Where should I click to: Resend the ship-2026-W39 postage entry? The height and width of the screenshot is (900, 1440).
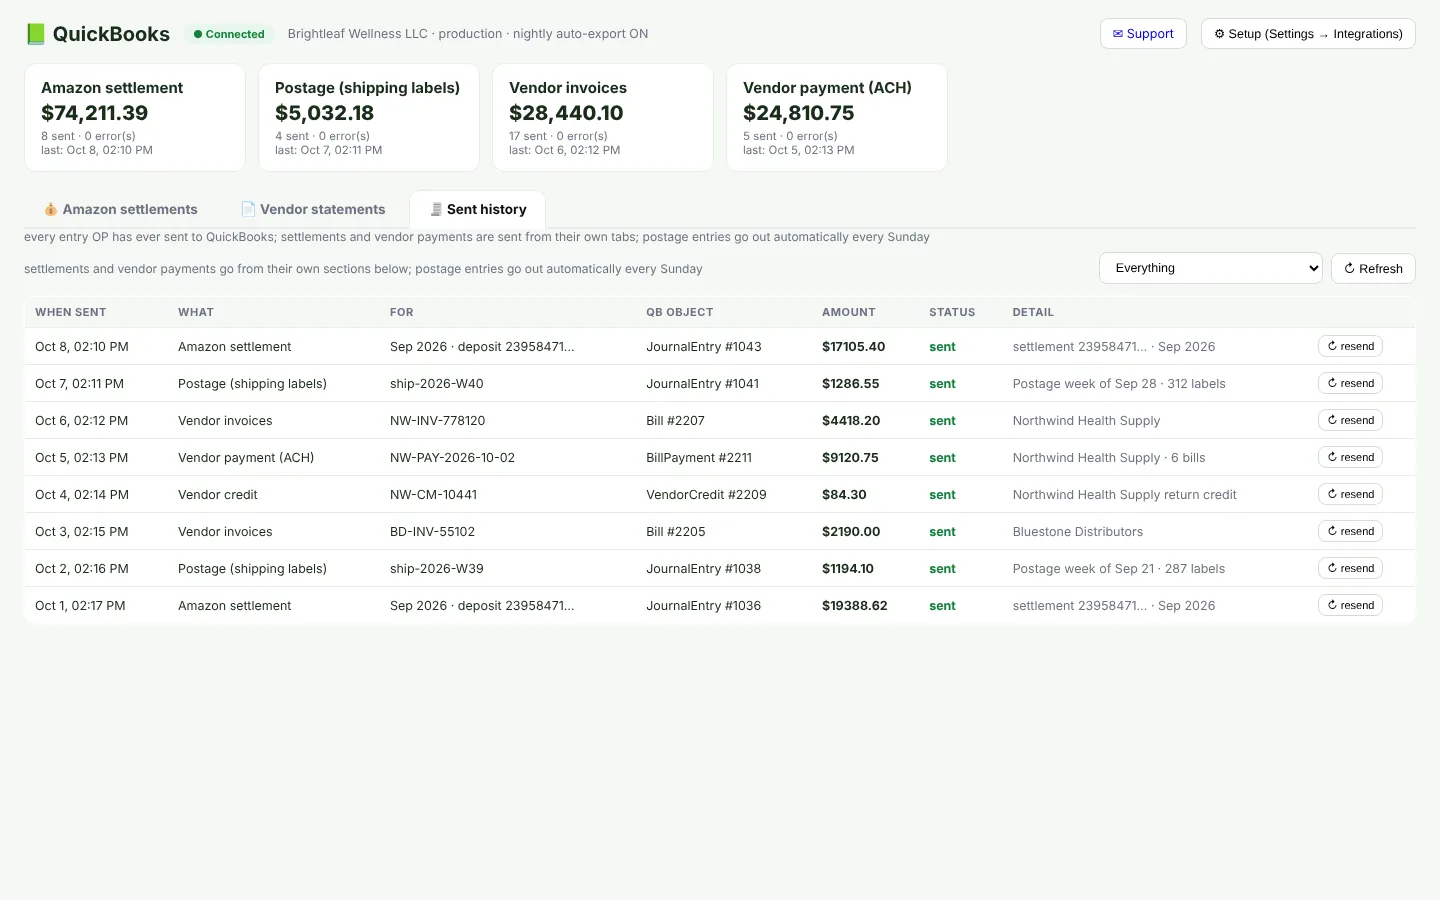[1350, 568]
